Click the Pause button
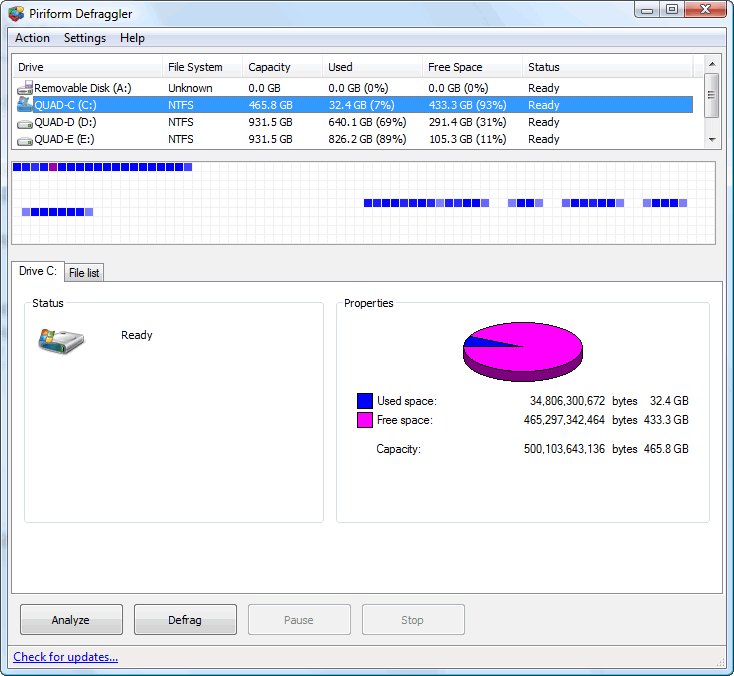734x676 pixels. [299, 619]
